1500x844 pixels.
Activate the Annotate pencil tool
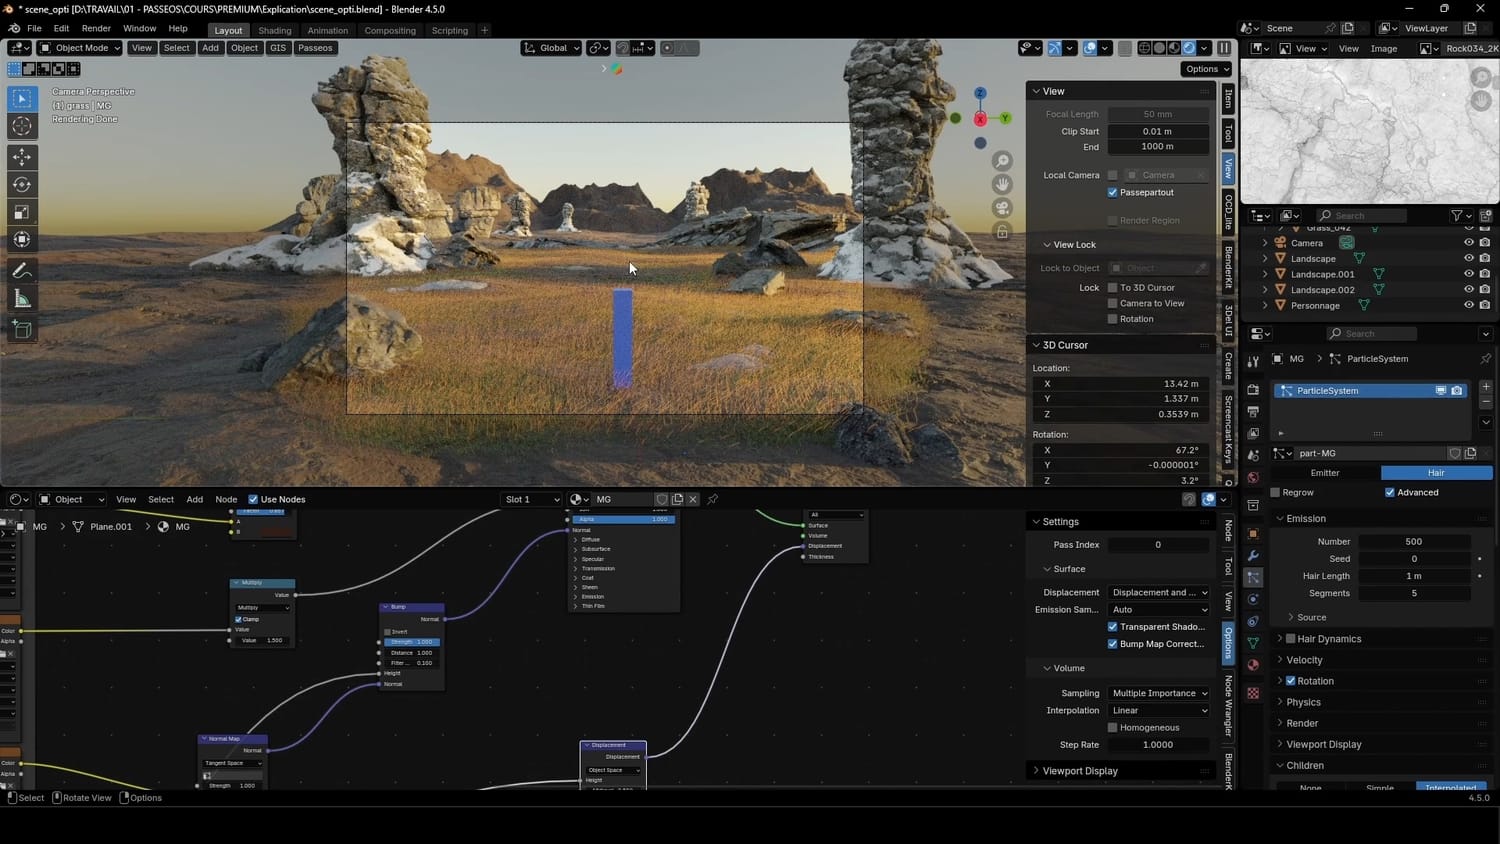click(x=22, y=271)
